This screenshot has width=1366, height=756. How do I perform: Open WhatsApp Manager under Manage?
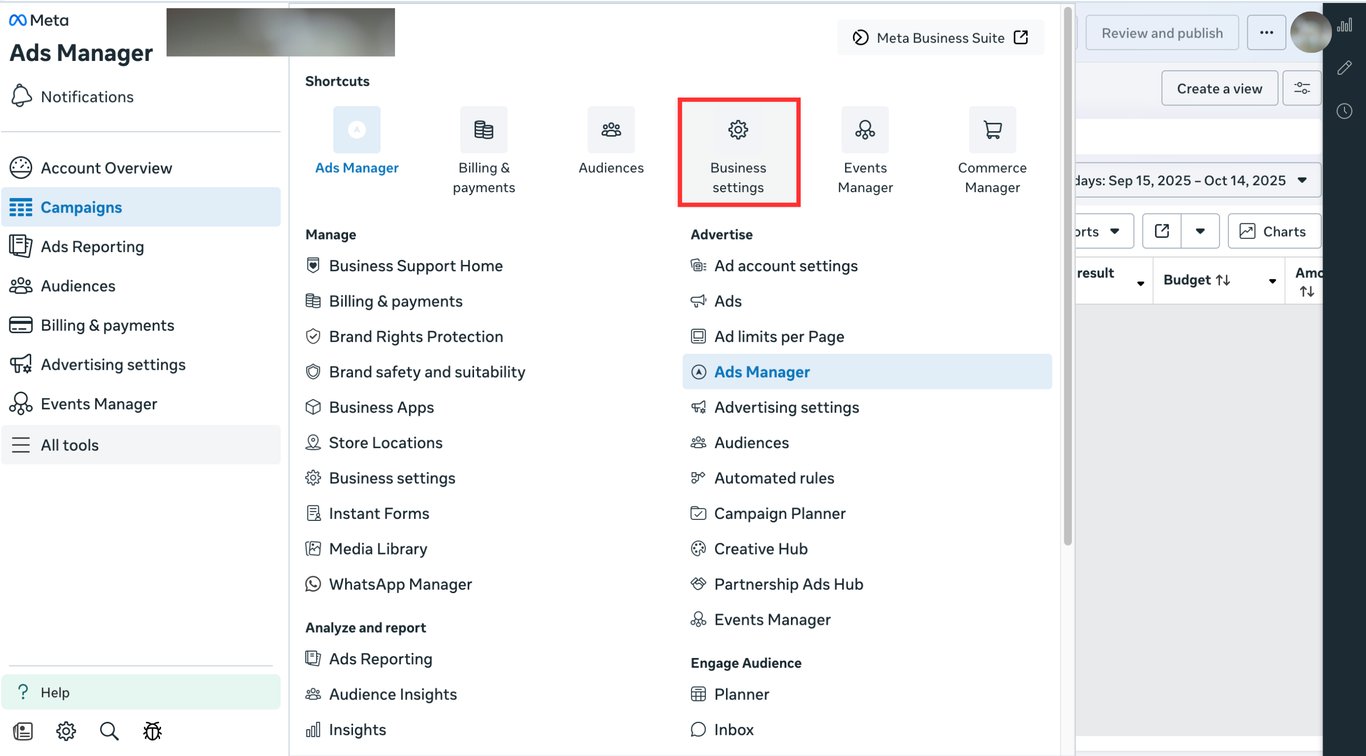coord(388,584)
